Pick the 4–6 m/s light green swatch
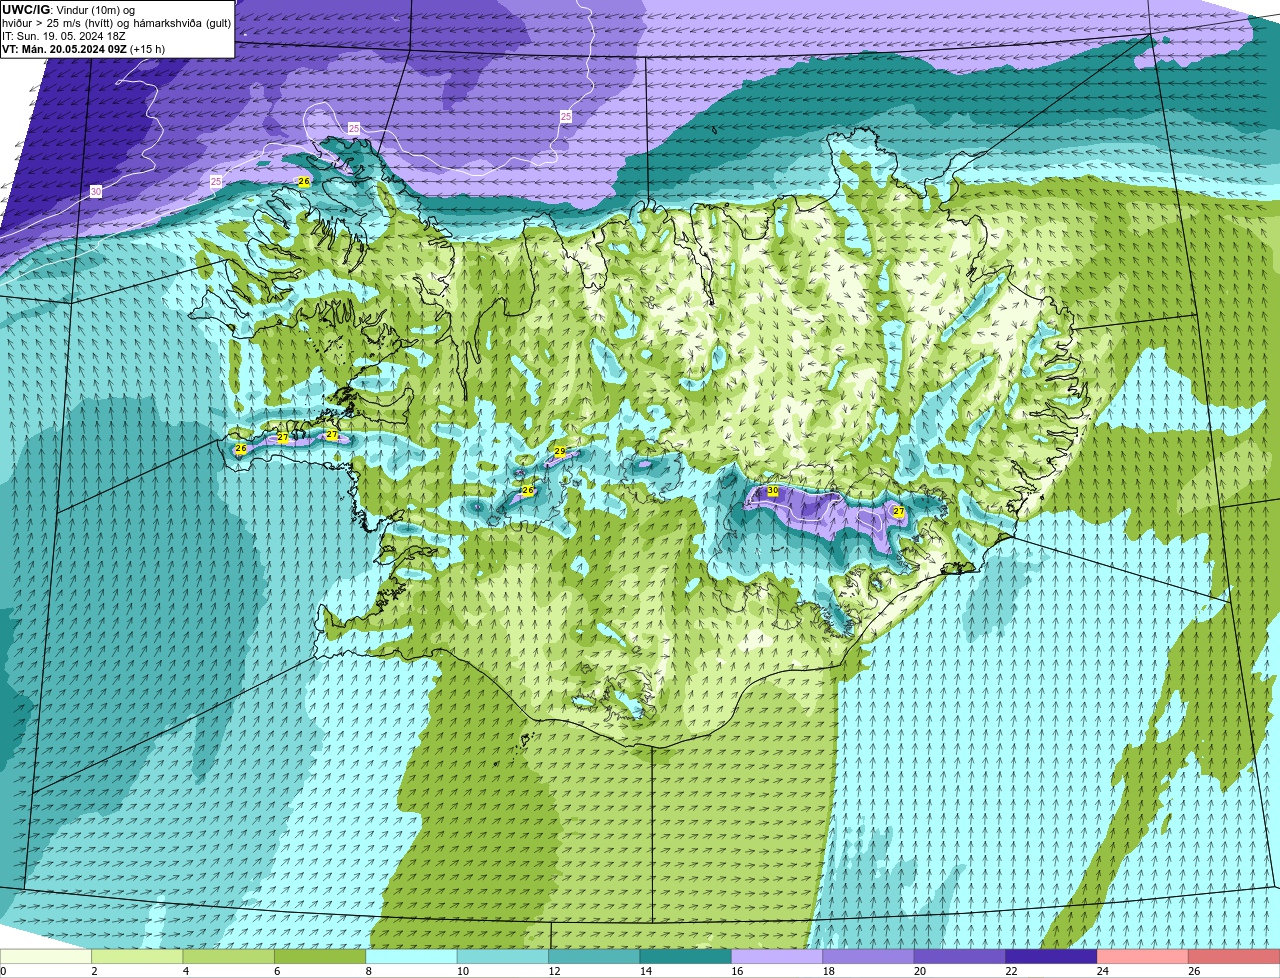 click(x=229, y=956)
